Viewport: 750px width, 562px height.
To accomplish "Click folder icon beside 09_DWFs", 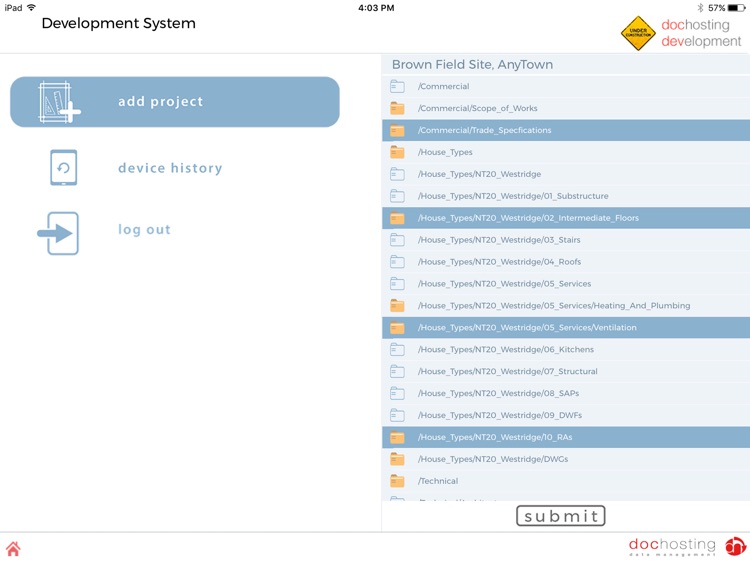I will tap(397, 416).
